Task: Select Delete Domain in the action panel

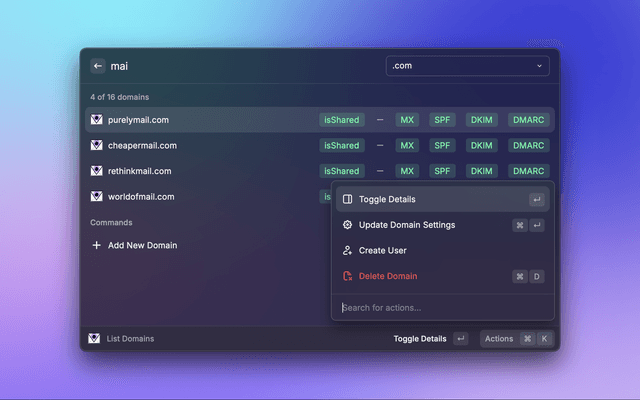Action: pyautogui.click(x=388, y=276)
